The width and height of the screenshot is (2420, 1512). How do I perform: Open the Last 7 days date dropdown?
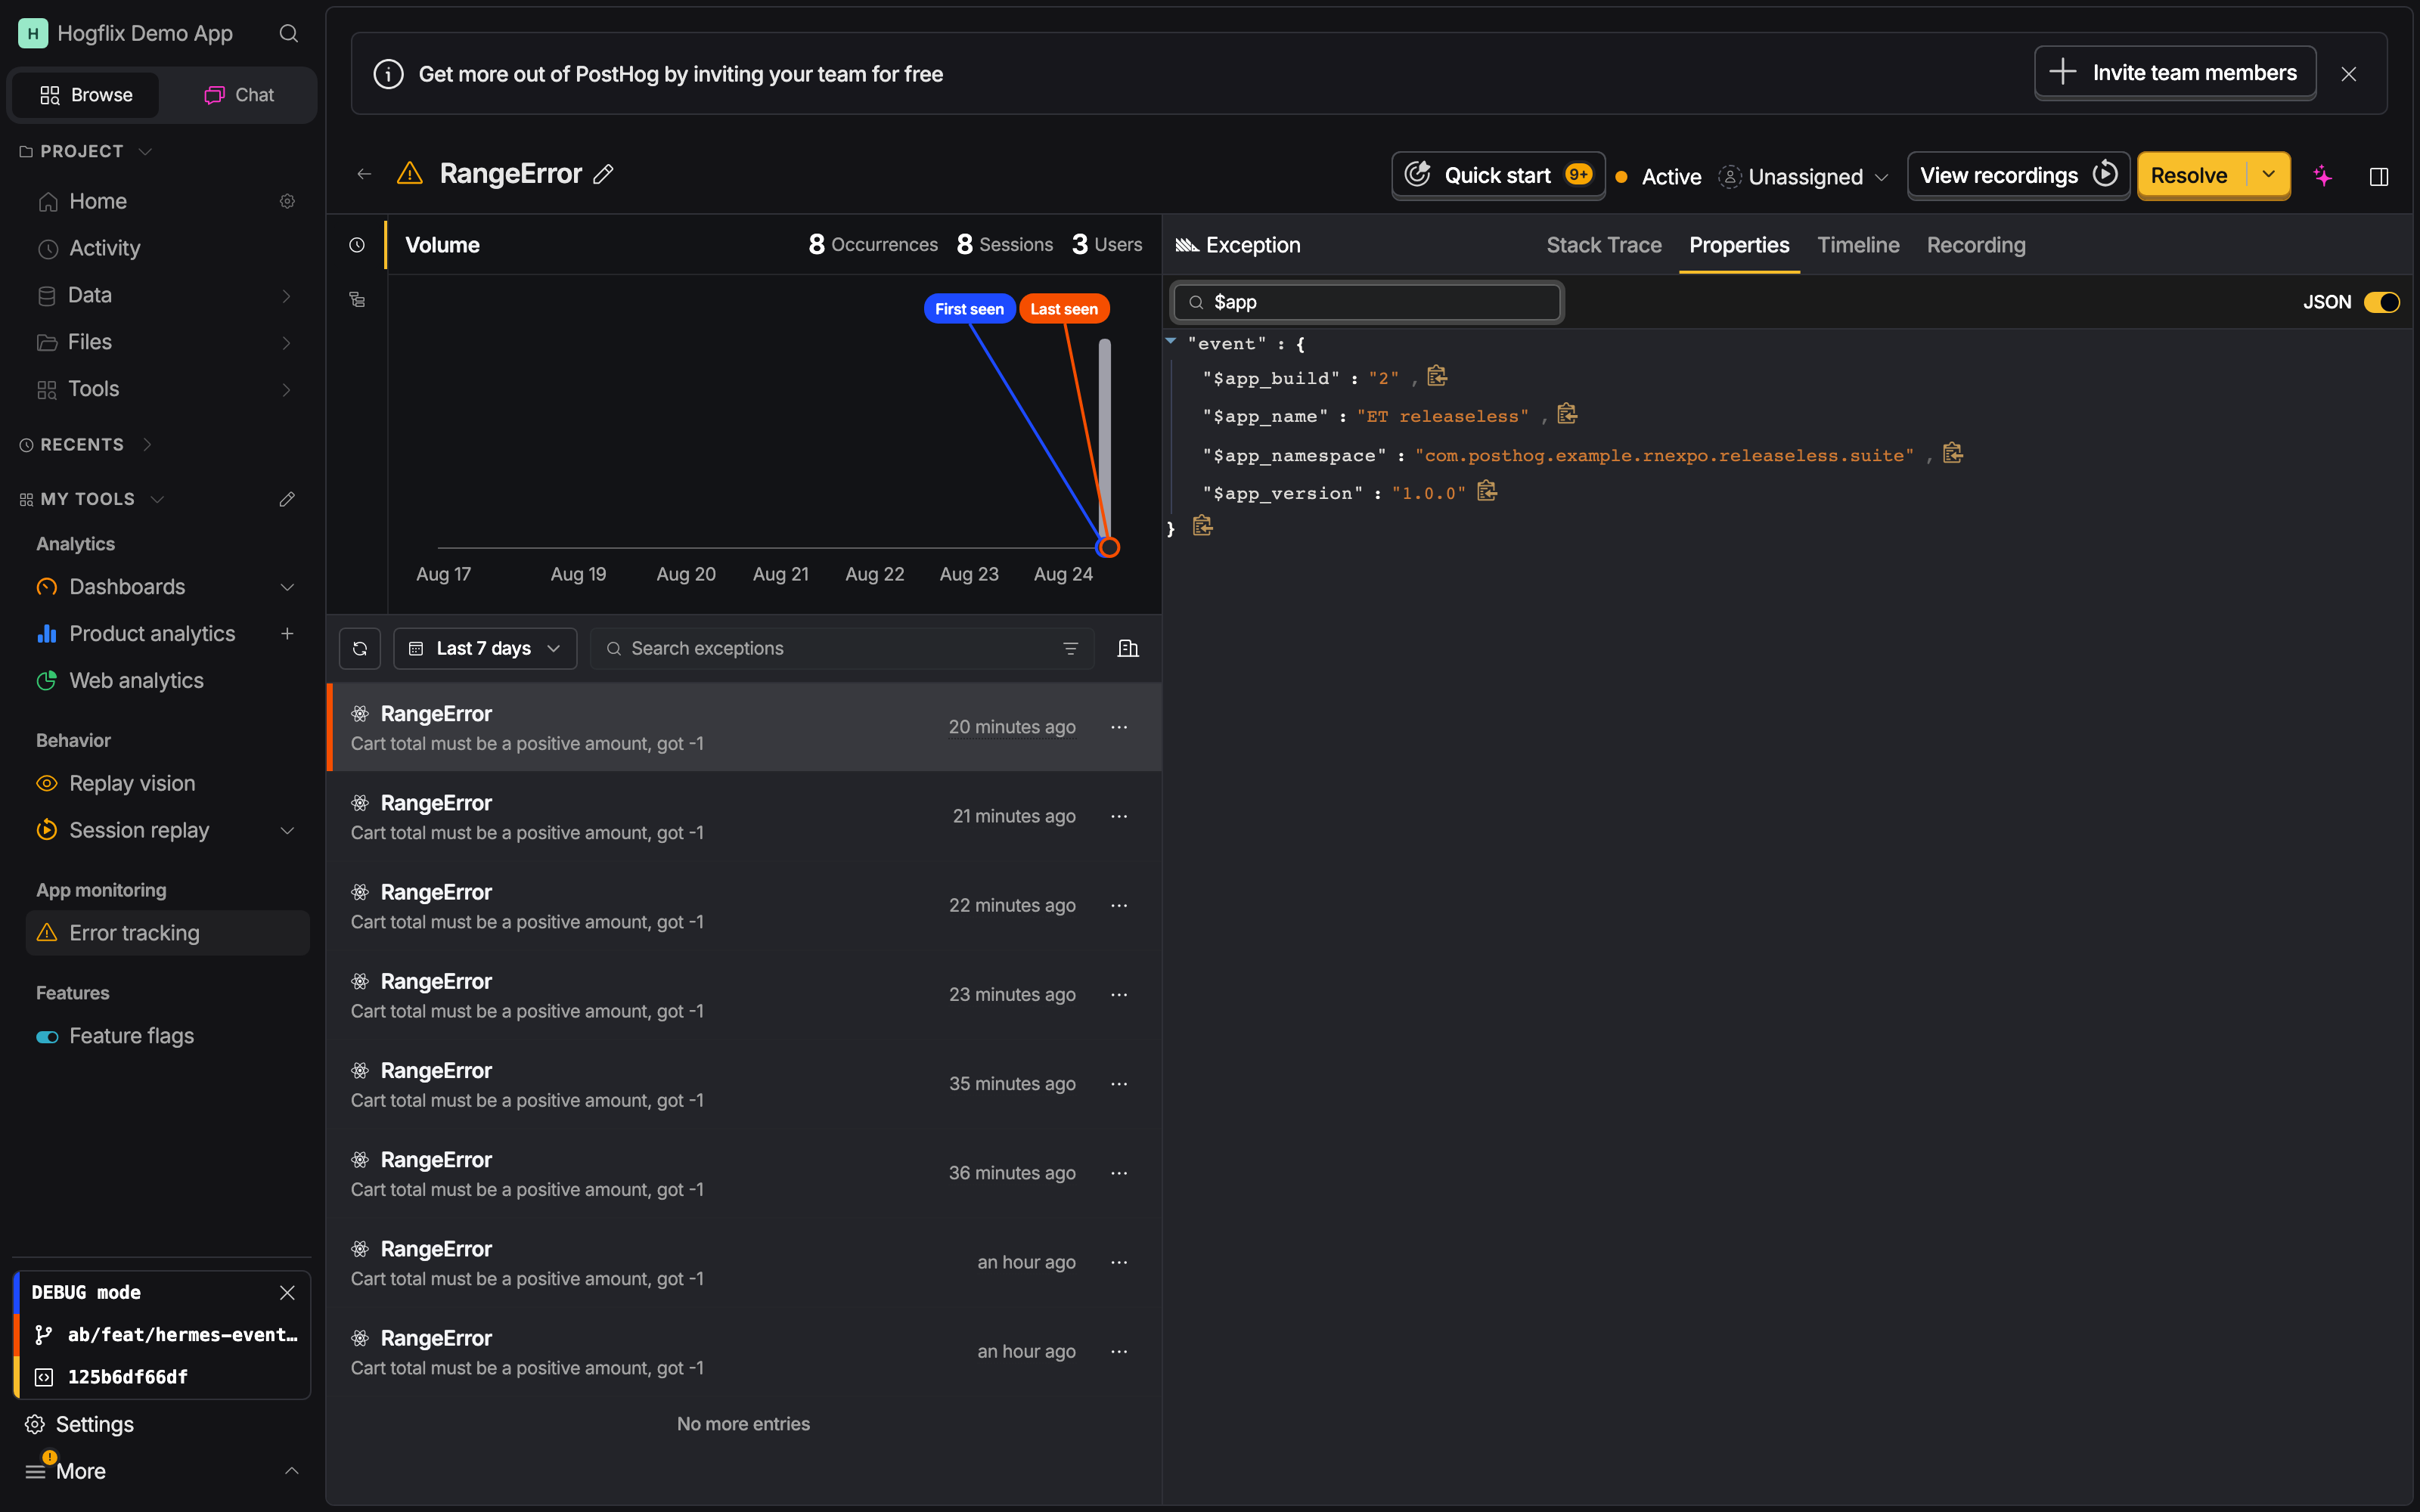[x=485, y=648]
